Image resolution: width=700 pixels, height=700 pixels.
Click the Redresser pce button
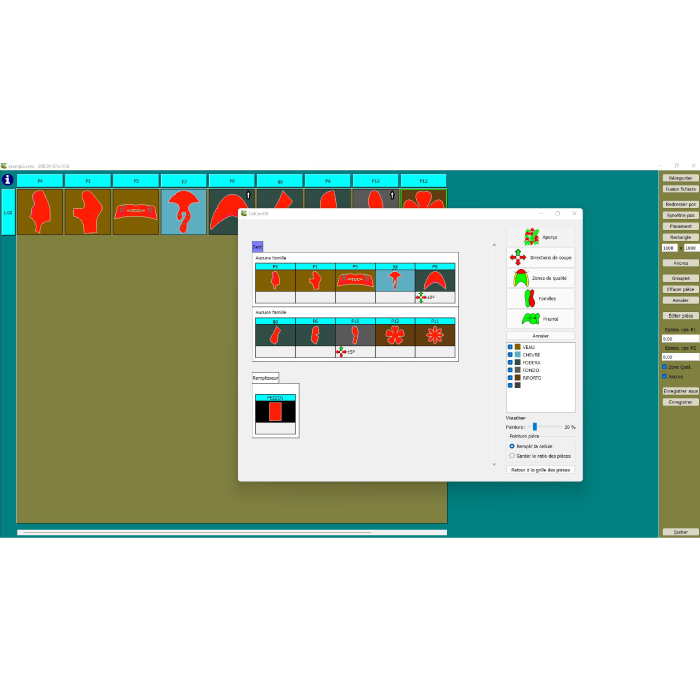click(x=680, y=204)
